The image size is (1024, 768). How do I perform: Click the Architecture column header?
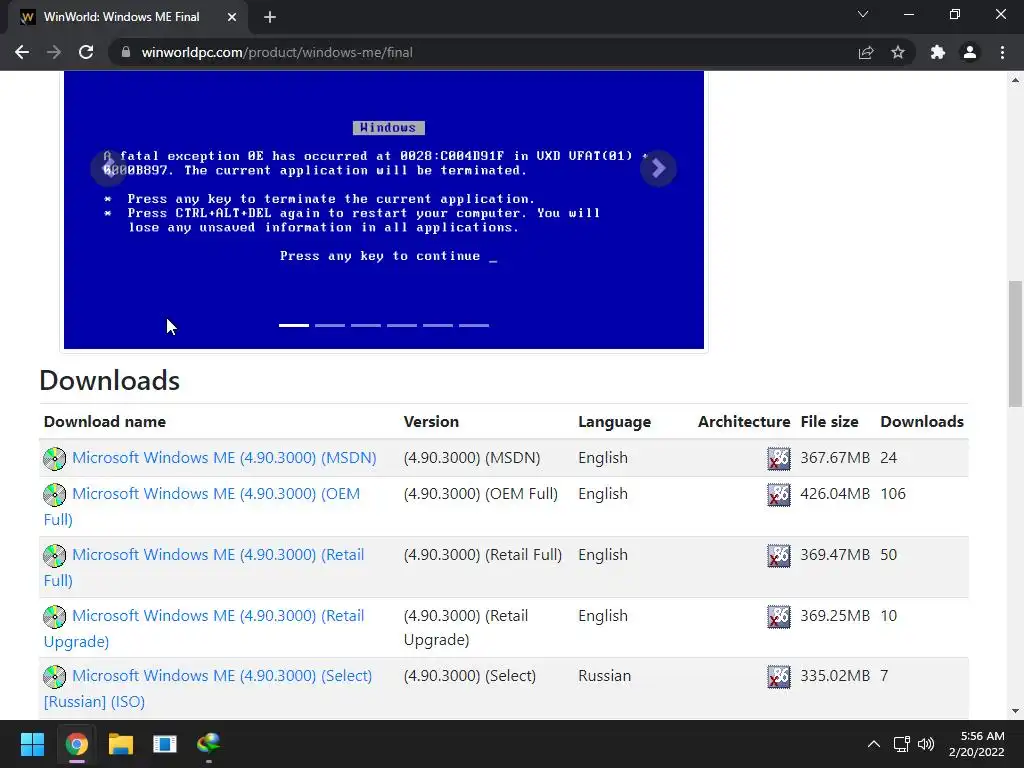[744, 422]
